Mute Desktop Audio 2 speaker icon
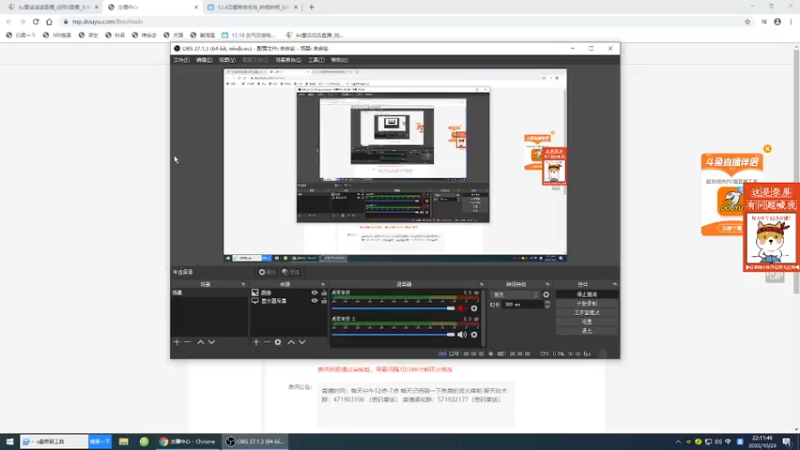 [x=462, y=335]
